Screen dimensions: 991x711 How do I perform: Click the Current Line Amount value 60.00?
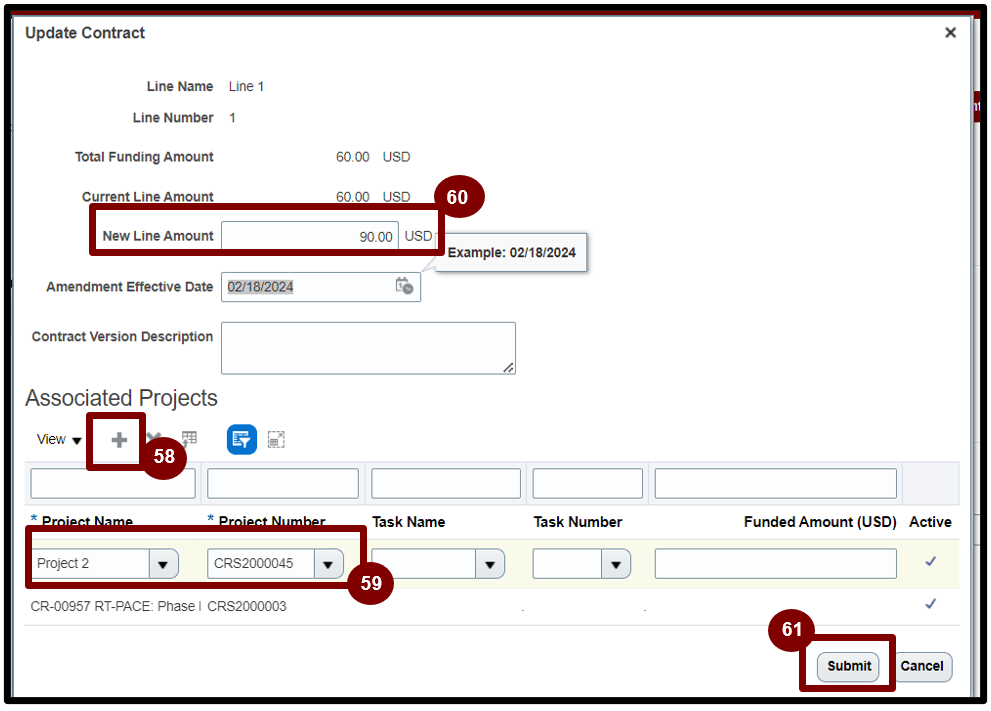(x=353, y=197)
